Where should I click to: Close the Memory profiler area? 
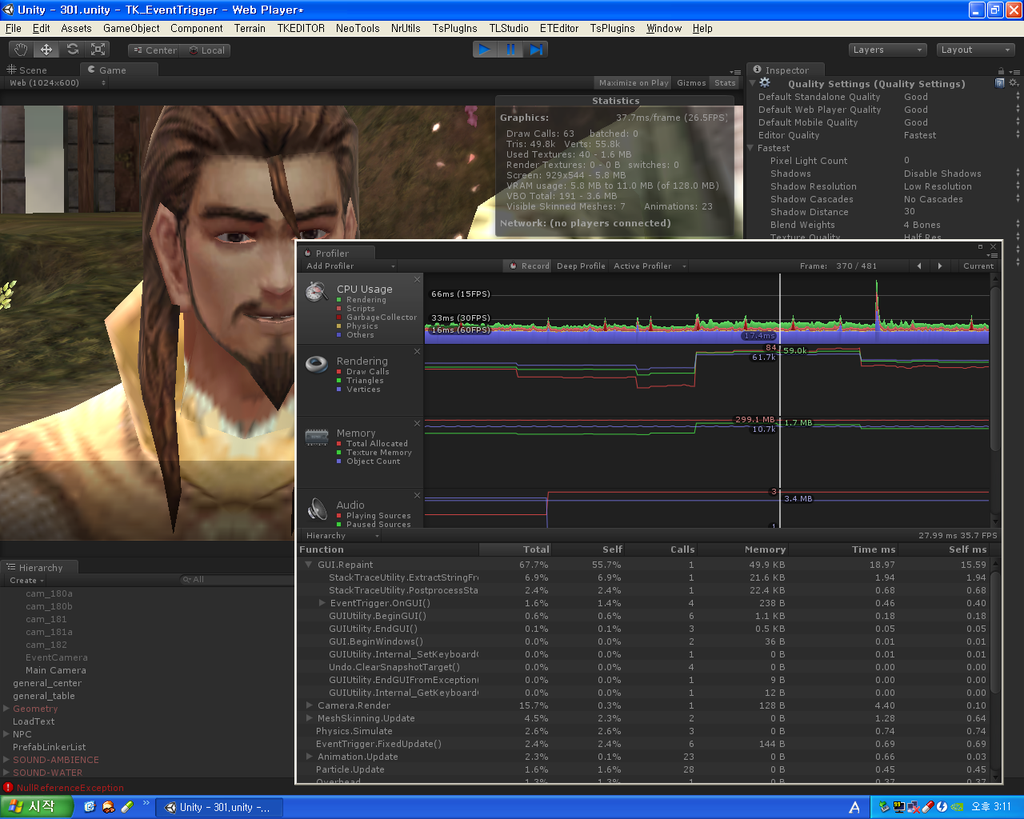pos(417,423)
